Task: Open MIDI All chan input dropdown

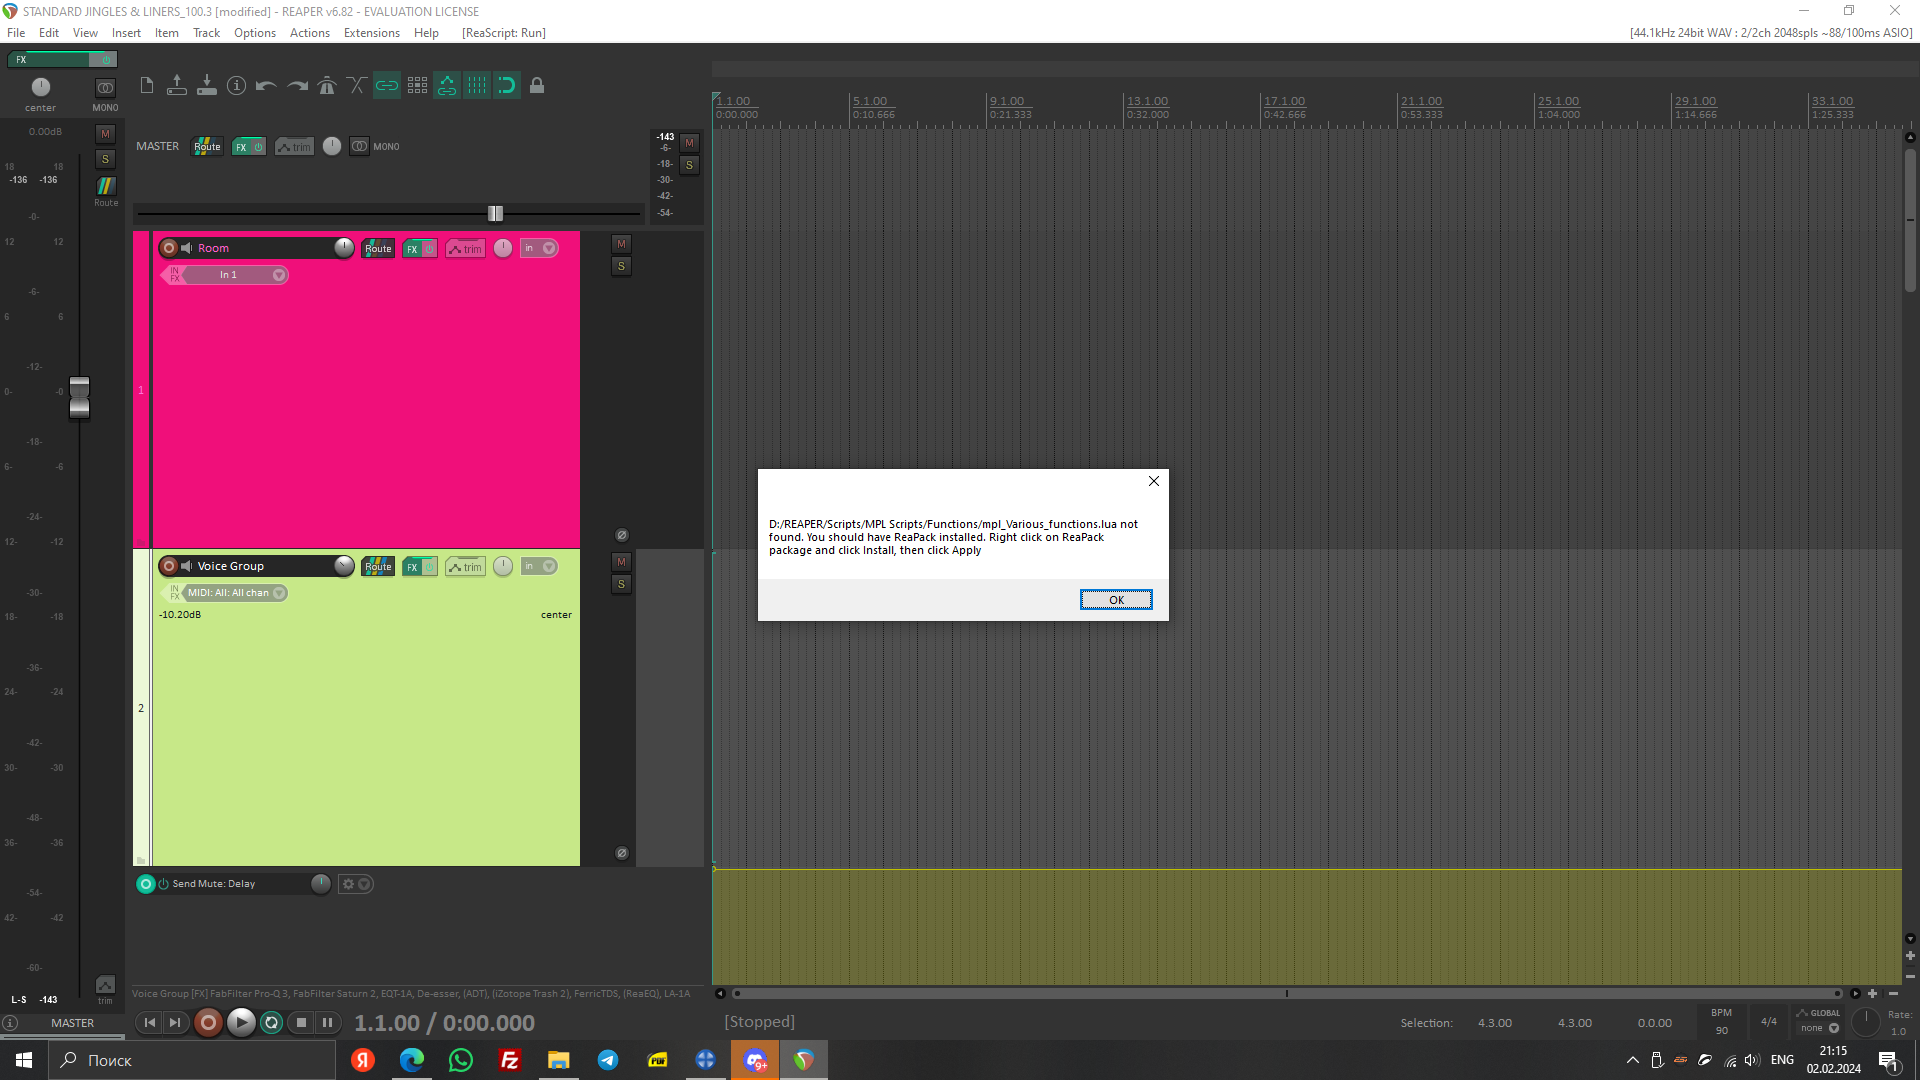Action: pyautogui.click(x=280, y=593)
